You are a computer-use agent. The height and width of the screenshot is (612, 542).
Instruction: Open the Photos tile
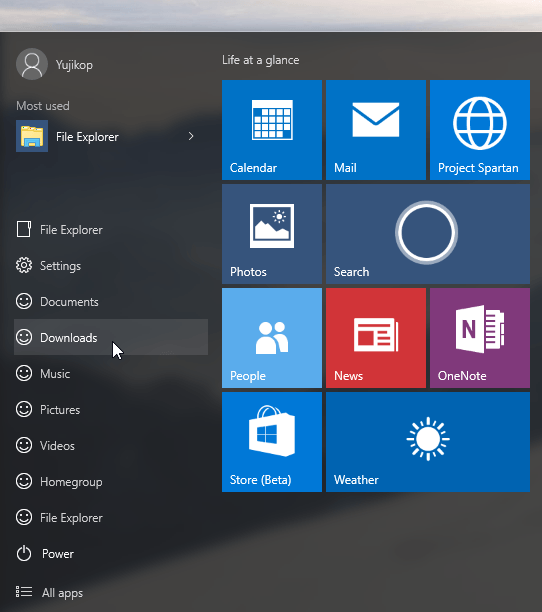click(x=272, y=234)
